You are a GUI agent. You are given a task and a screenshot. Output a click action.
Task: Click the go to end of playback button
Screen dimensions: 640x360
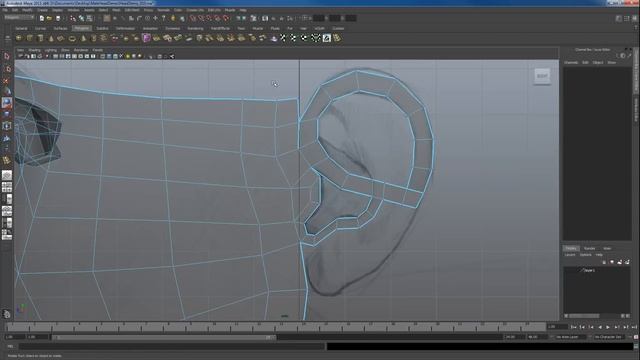coord(634,327)
